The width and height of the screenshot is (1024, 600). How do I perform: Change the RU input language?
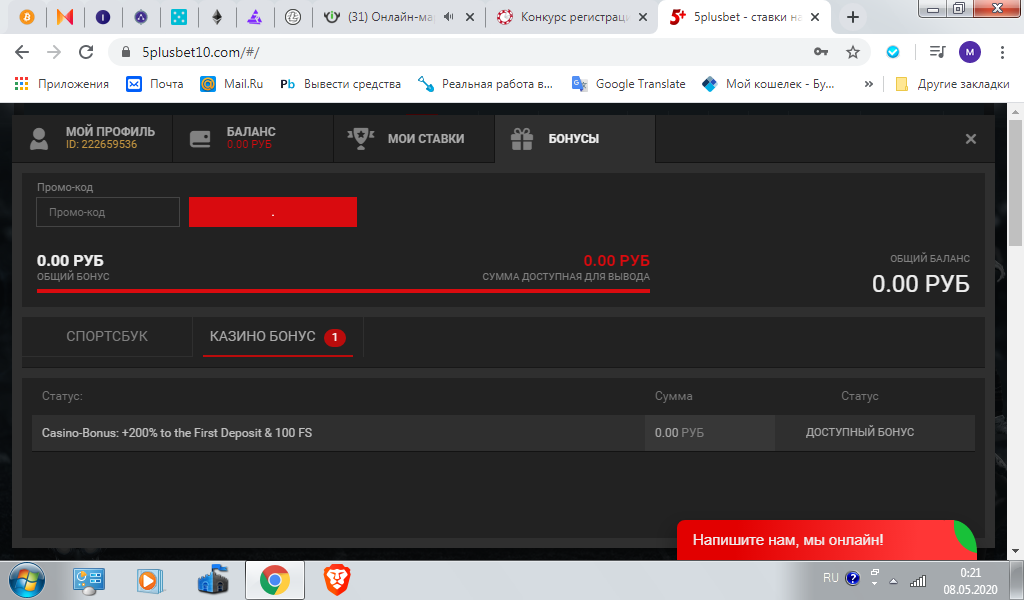[830, 578]
